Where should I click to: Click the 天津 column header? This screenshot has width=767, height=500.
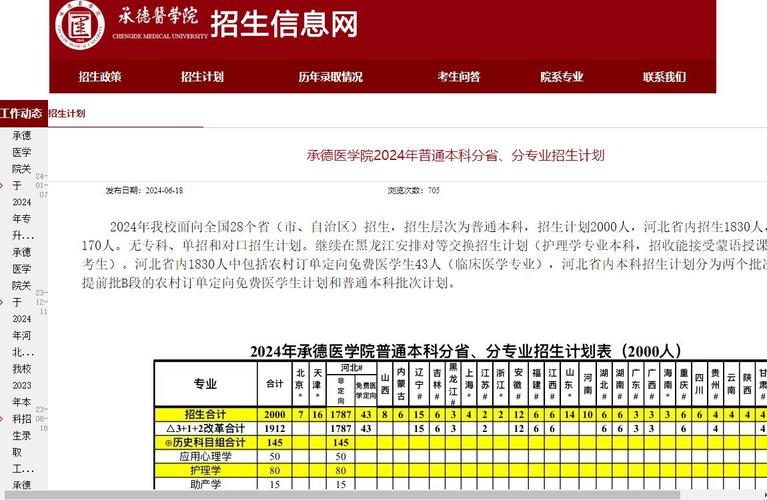pyautogui.click(x=317, y=384)
